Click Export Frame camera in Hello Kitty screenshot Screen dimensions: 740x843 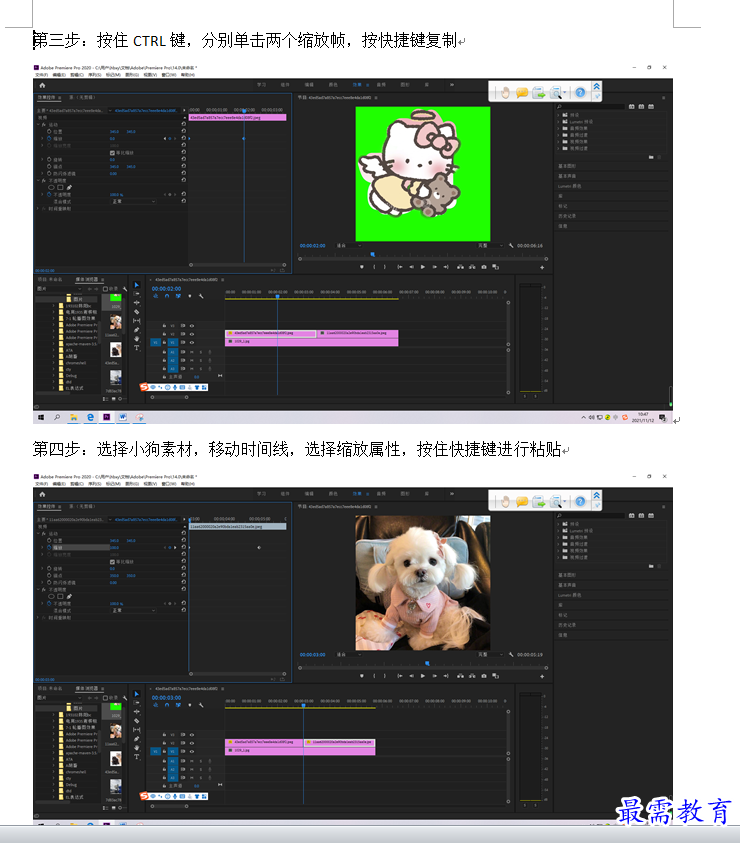click(484, 267)
